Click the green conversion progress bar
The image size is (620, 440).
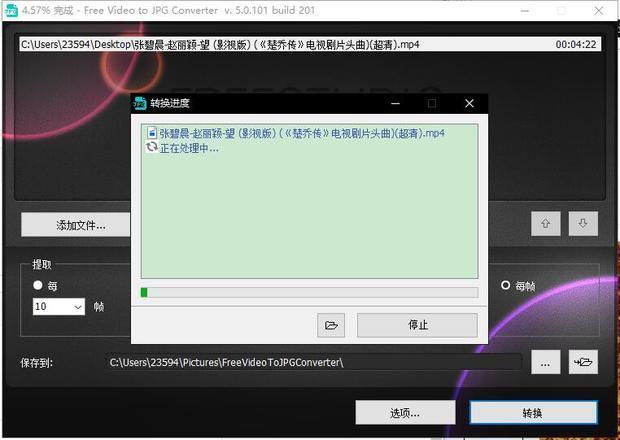[x=309, y=293]
